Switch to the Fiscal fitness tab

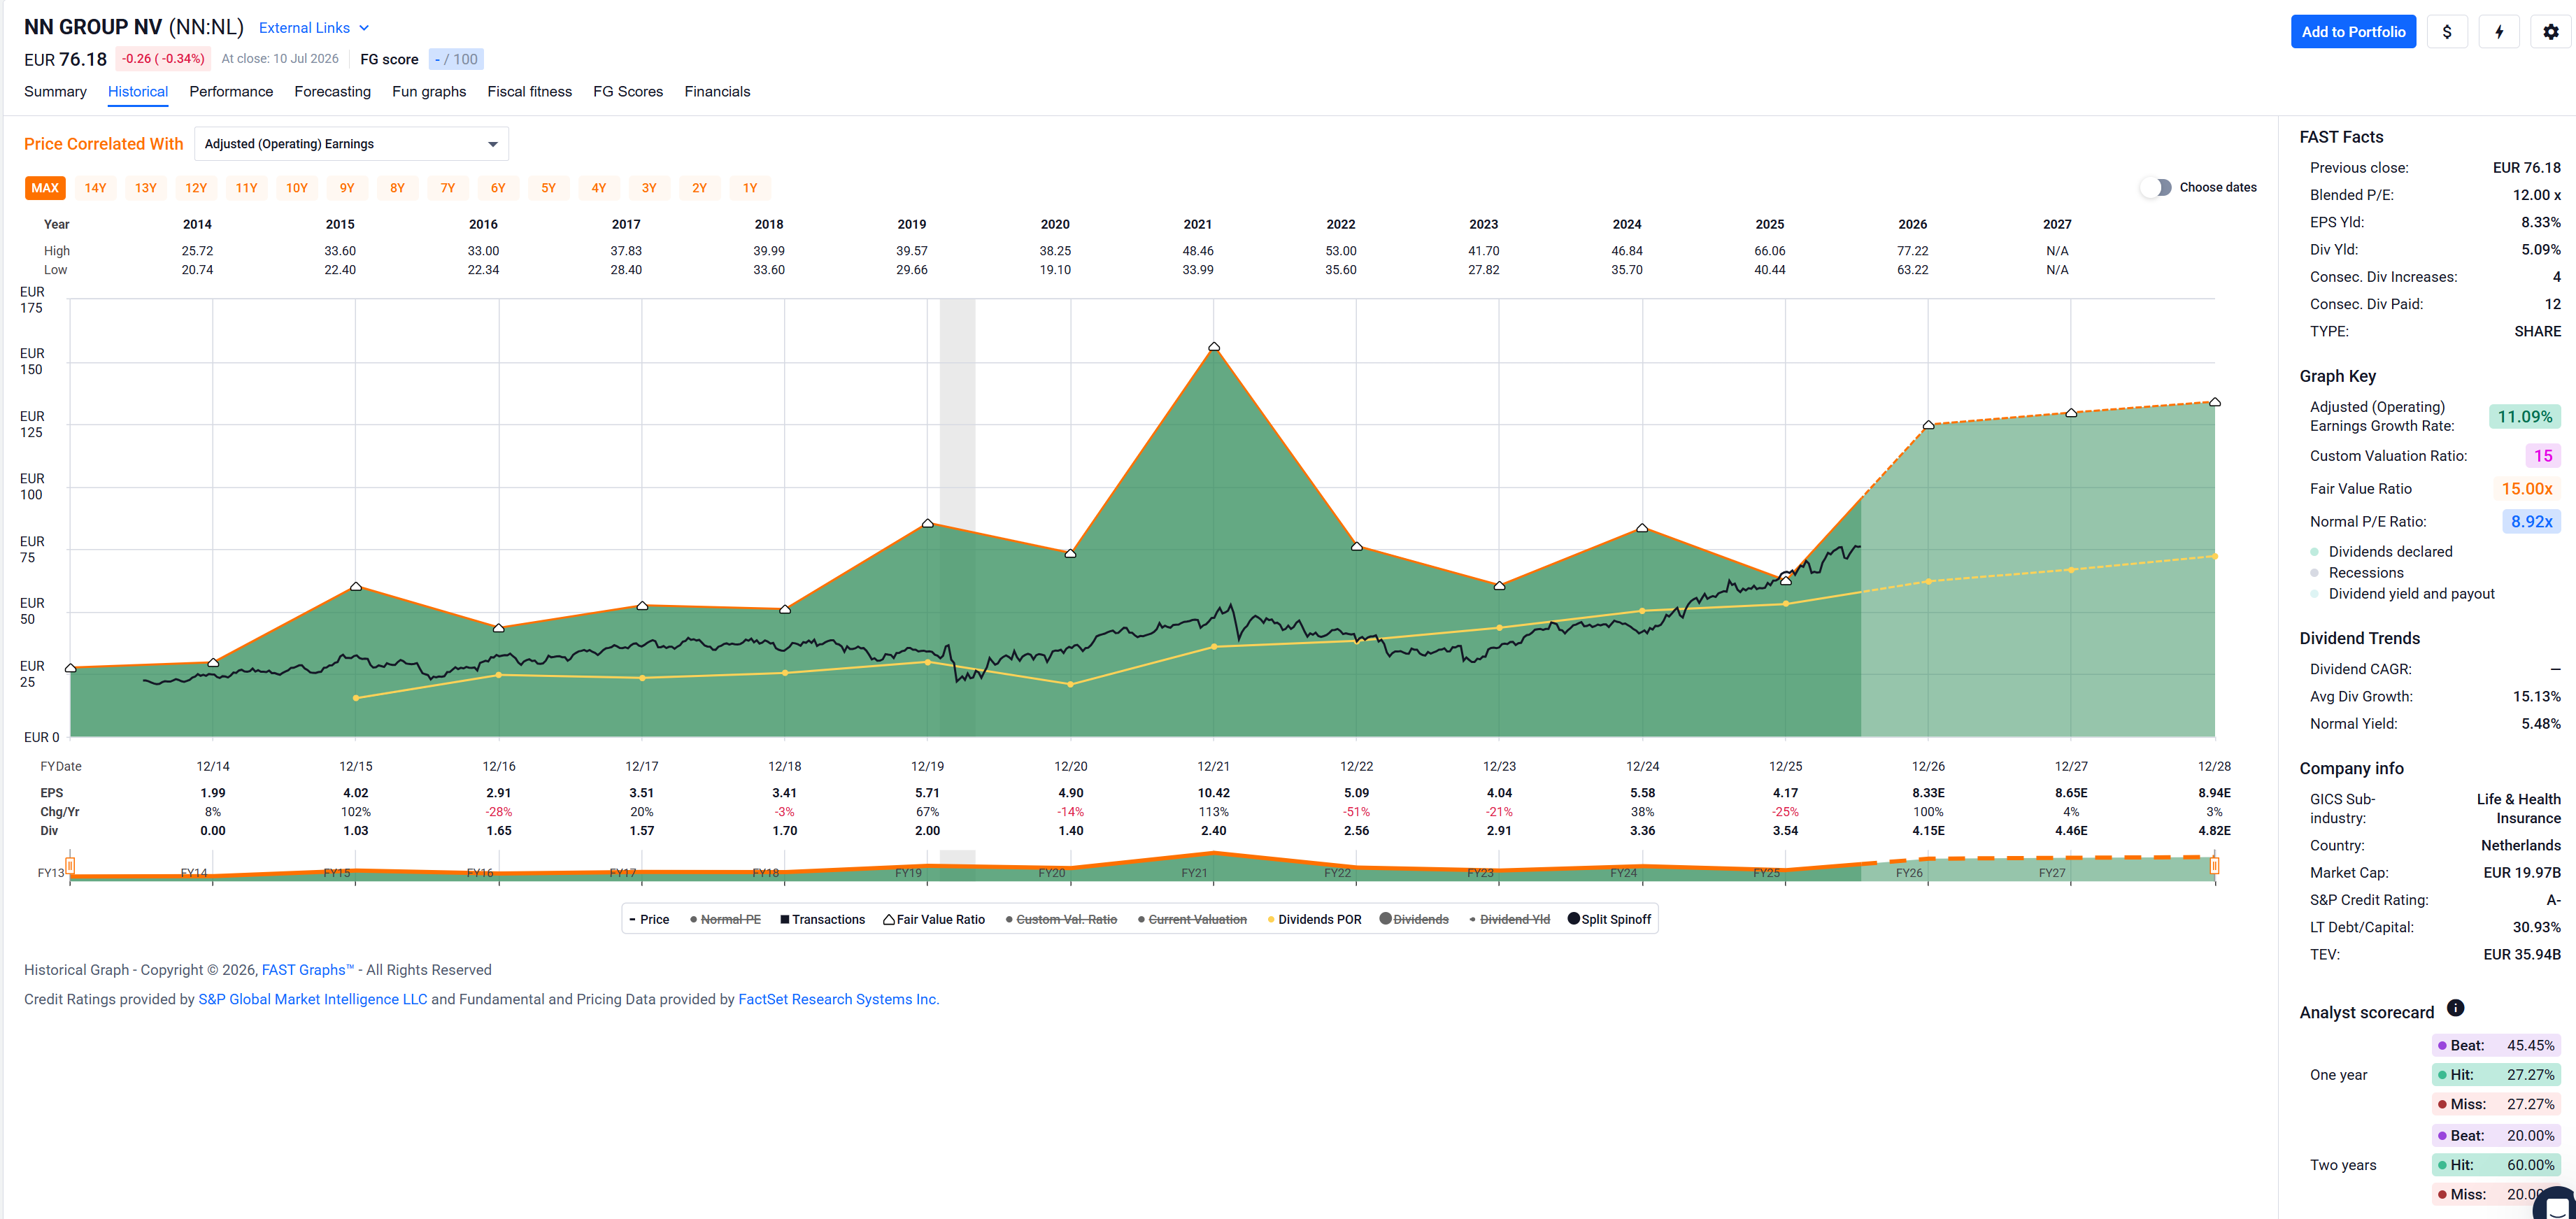tap(529, 91)
